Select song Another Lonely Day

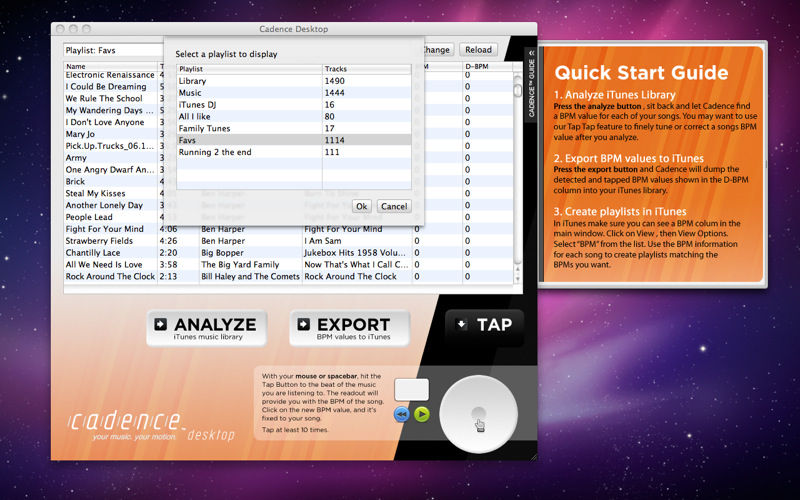click(x=104, y=205)
